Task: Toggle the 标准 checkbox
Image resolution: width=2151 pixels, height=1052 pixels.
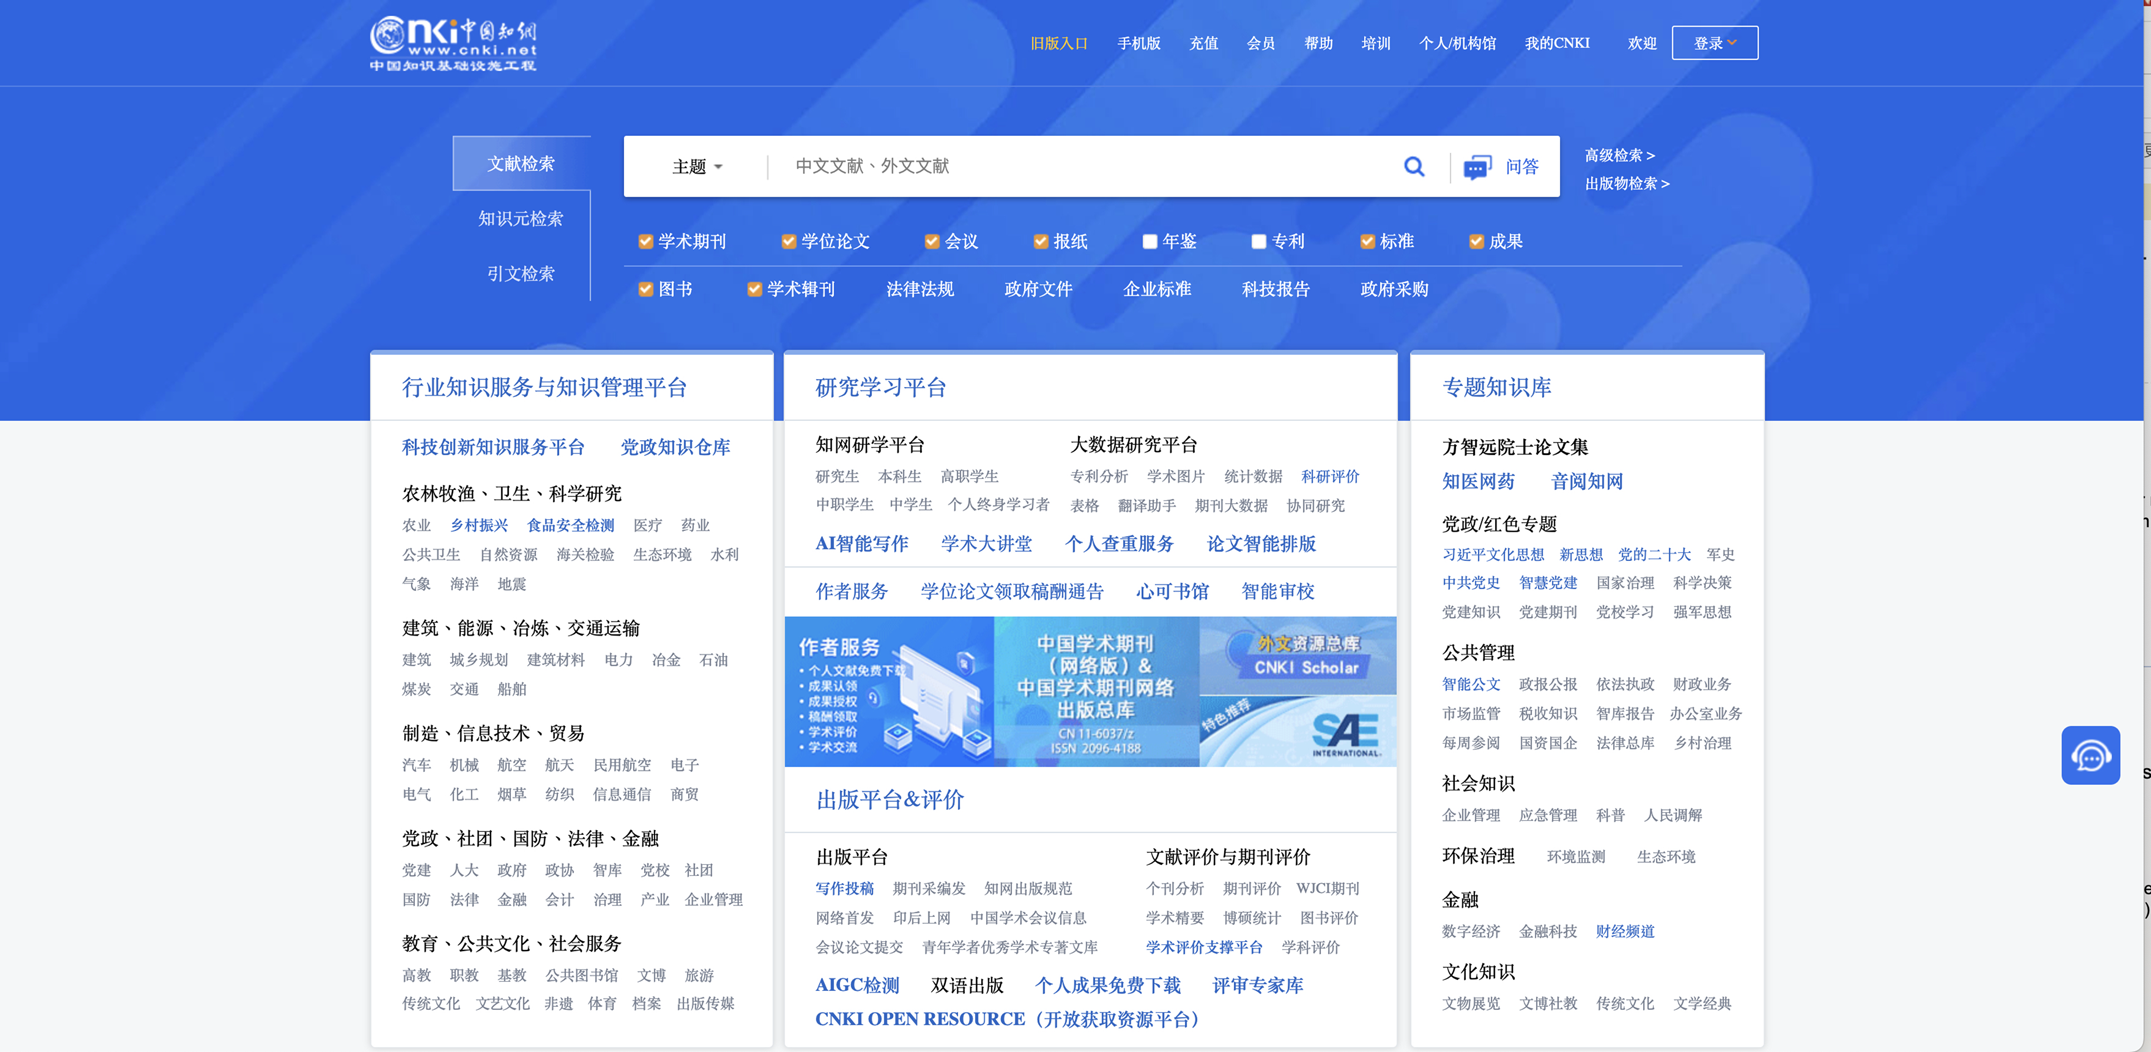Action: pyautogui.click(x=1368, y=242)
